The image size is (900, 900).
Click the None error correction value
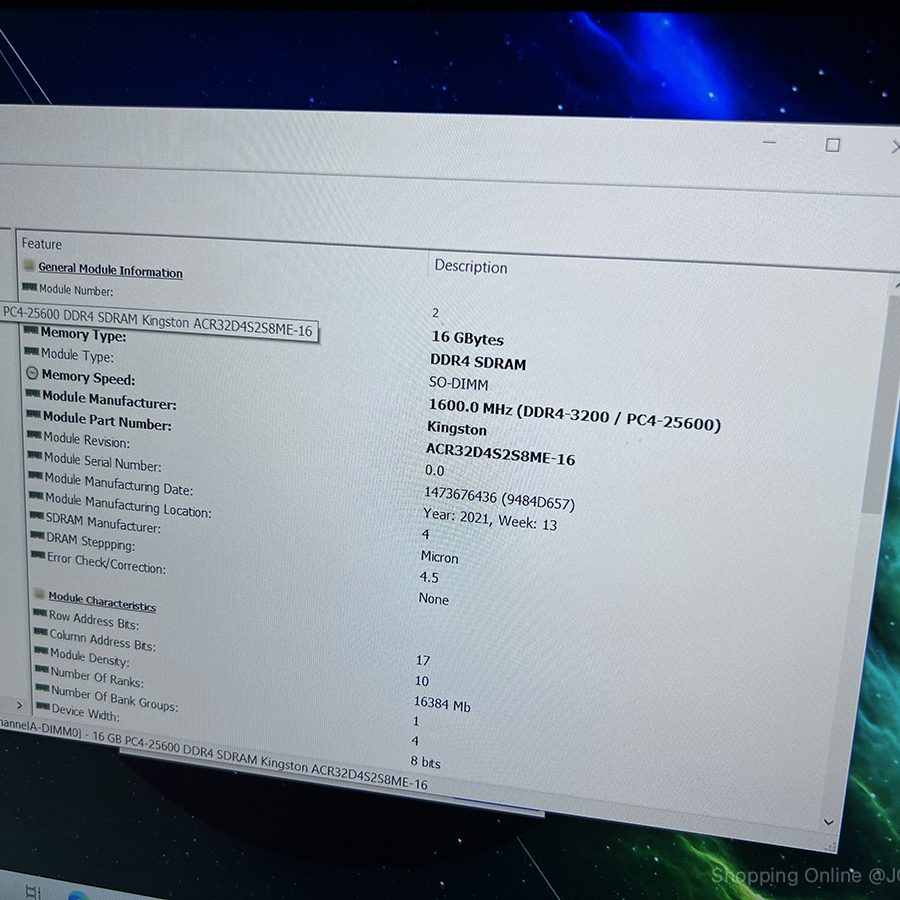click(434, 599)
